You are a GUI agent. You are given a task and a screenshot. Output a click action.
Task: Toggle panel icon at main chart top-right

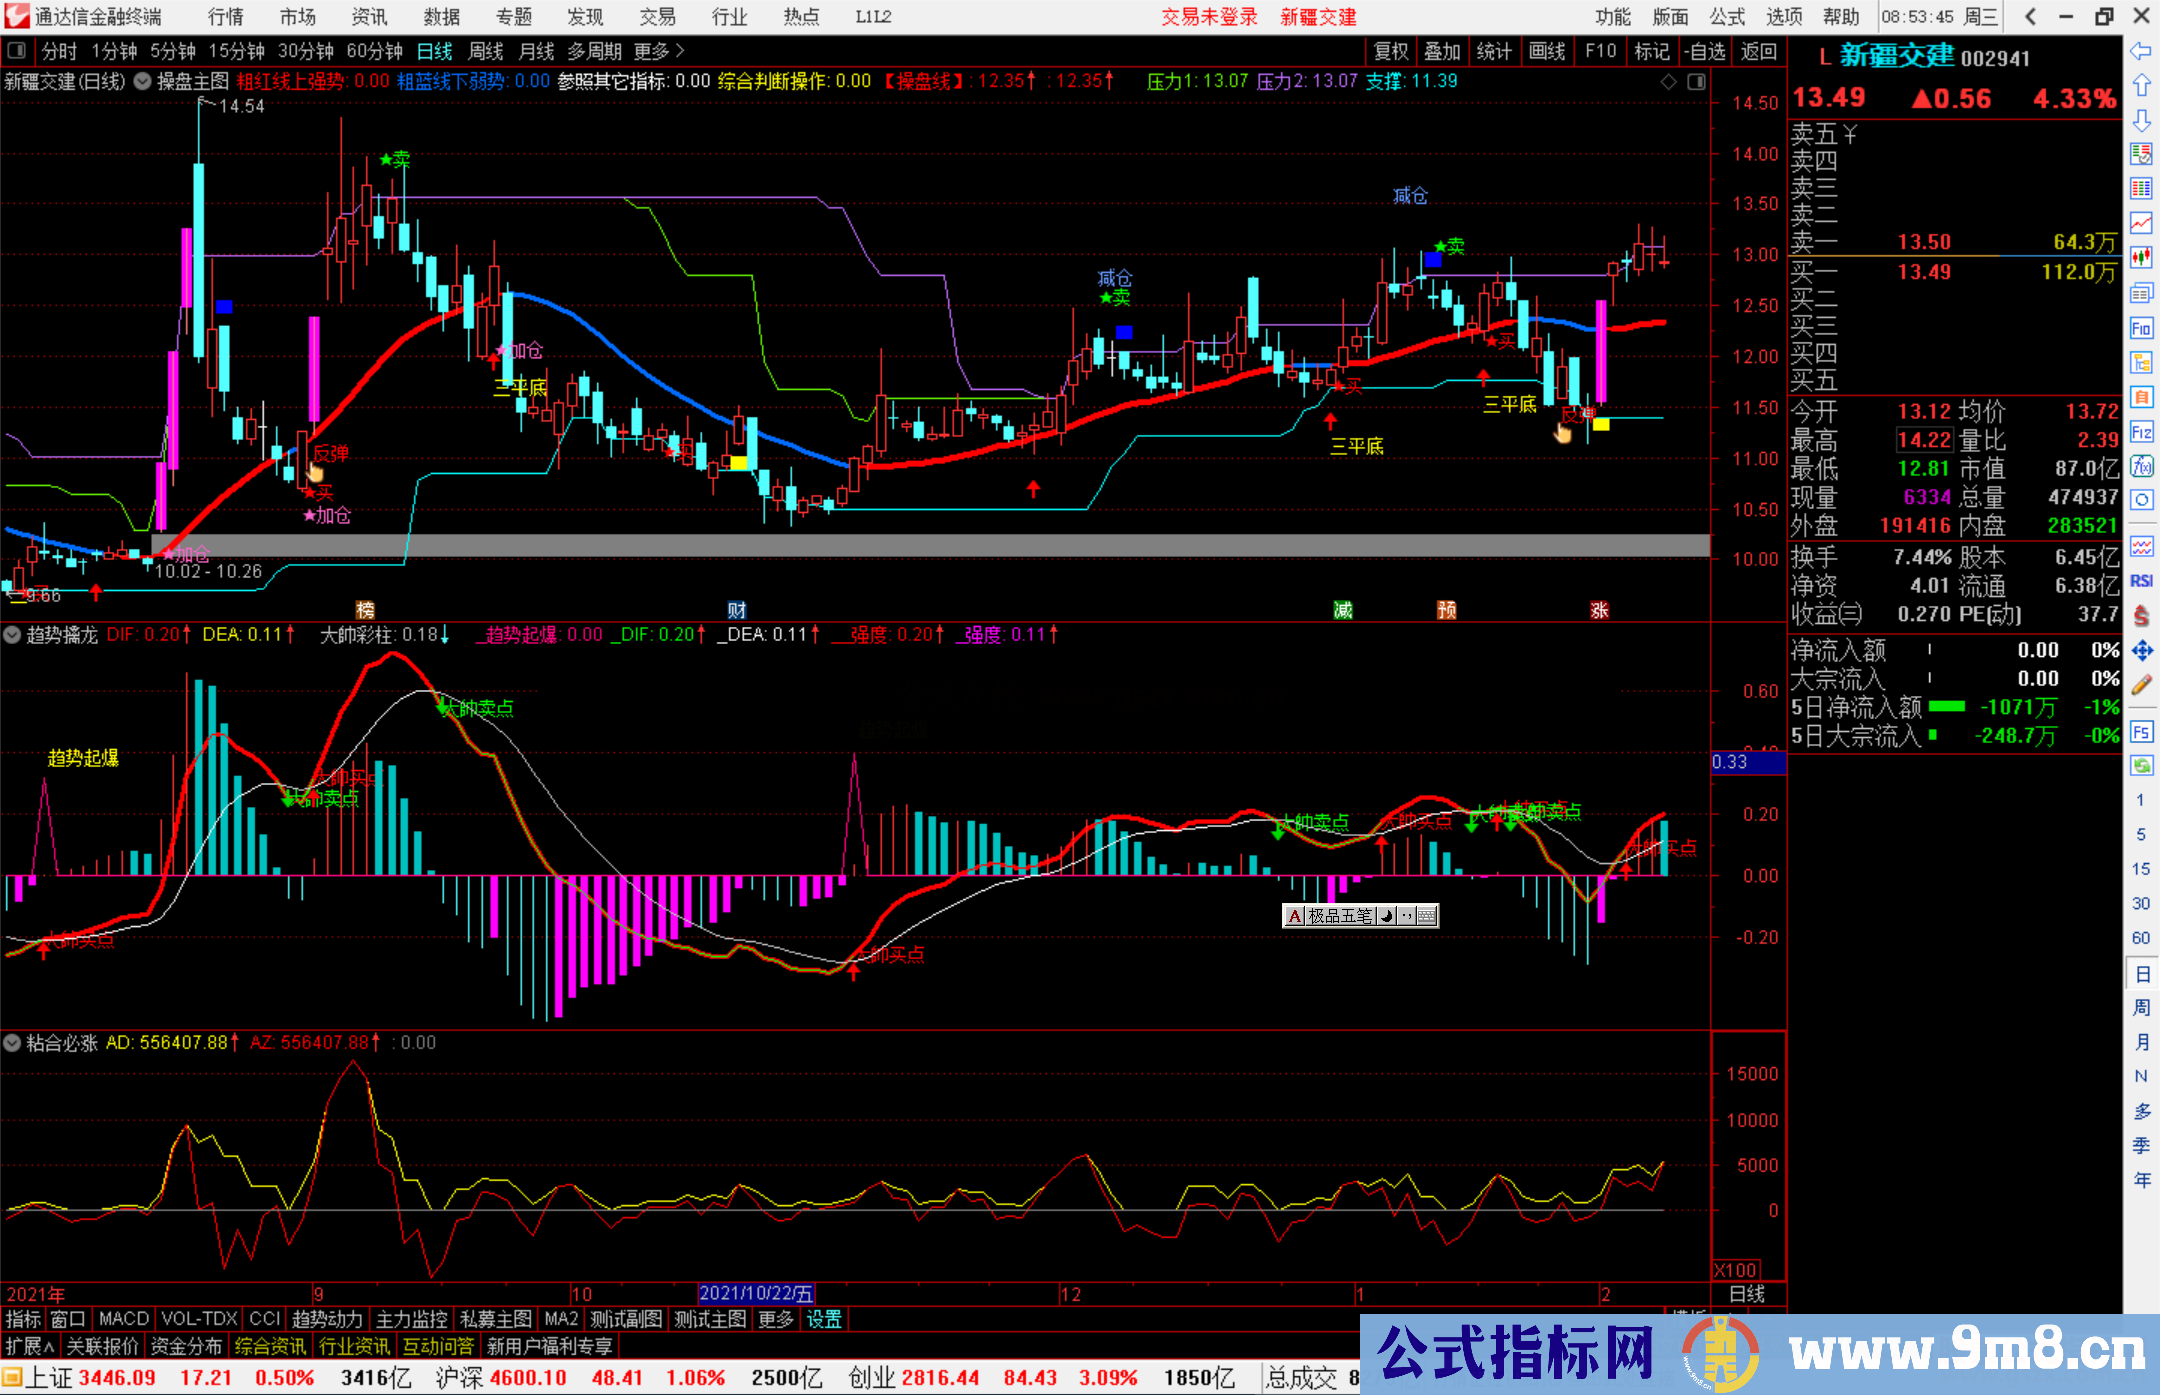tap(1696, 82)
